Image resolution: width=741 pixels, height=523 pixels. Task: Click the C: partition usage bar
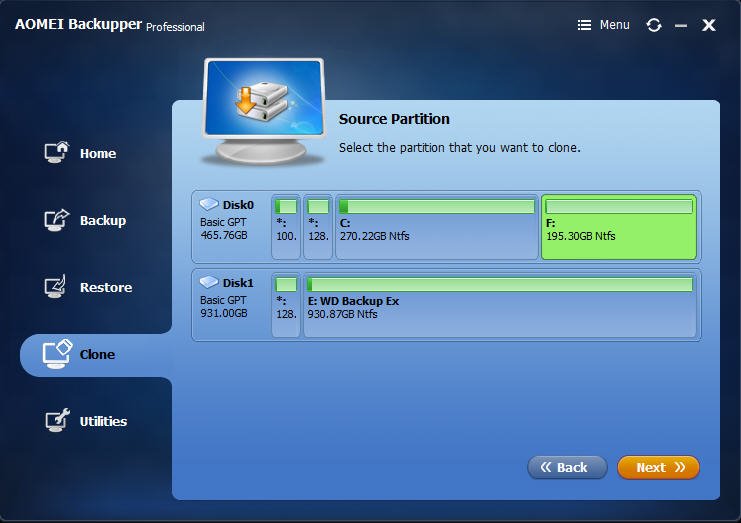coord(437,206)
